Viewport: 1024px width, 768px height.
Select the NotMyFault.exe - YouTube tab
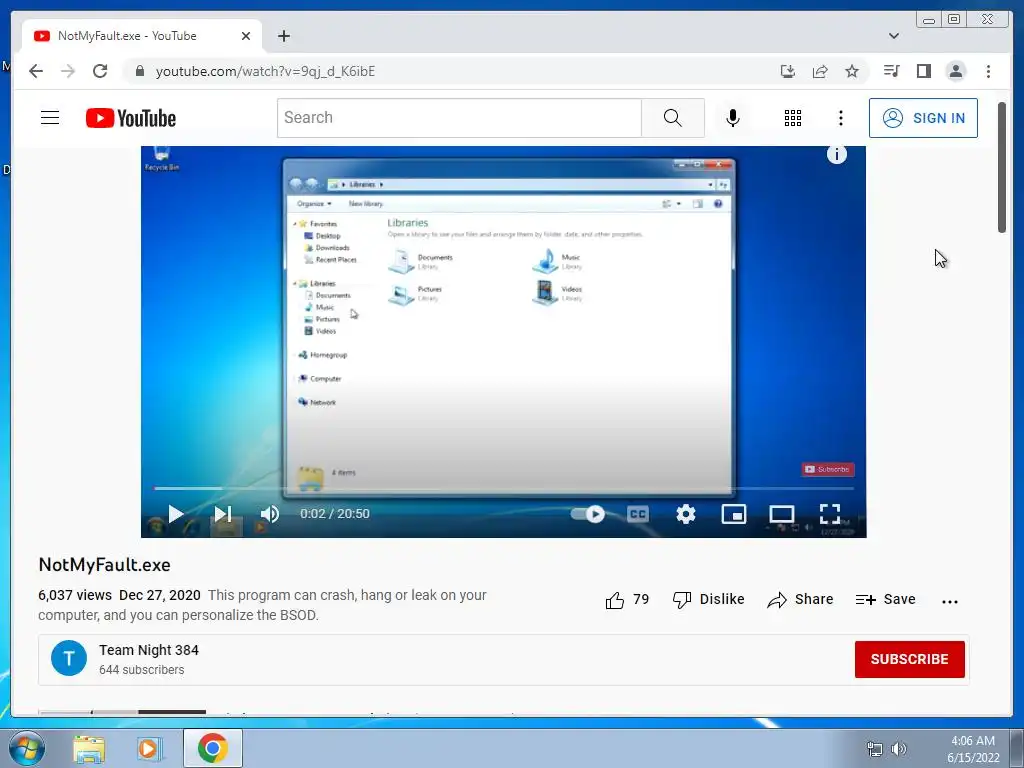point(142,36)
